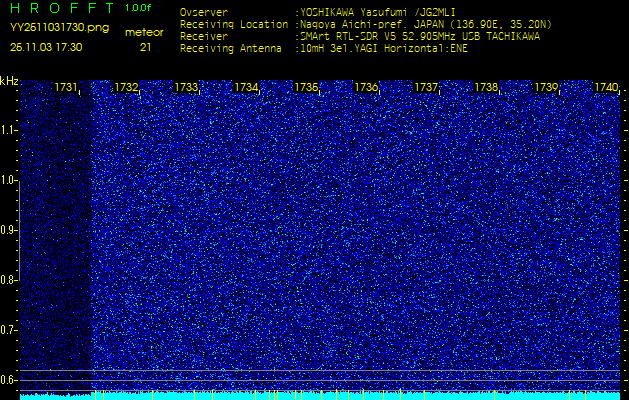Screen dimensions: 629x400
Task: Click the kHz axis unit label
Action: click(x=9, y=81)
